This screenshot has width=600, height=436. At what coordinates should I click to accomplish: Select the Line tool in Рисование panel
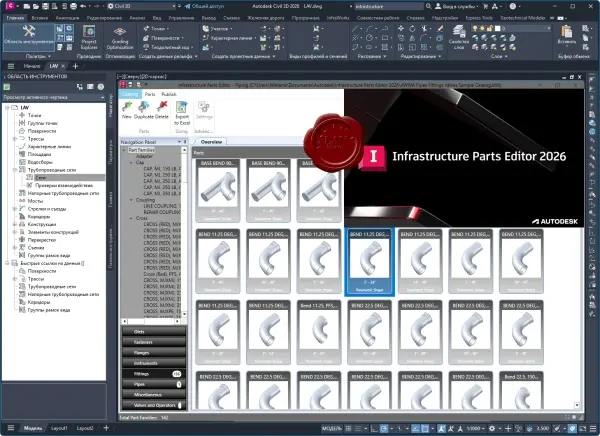pos(355,28)
